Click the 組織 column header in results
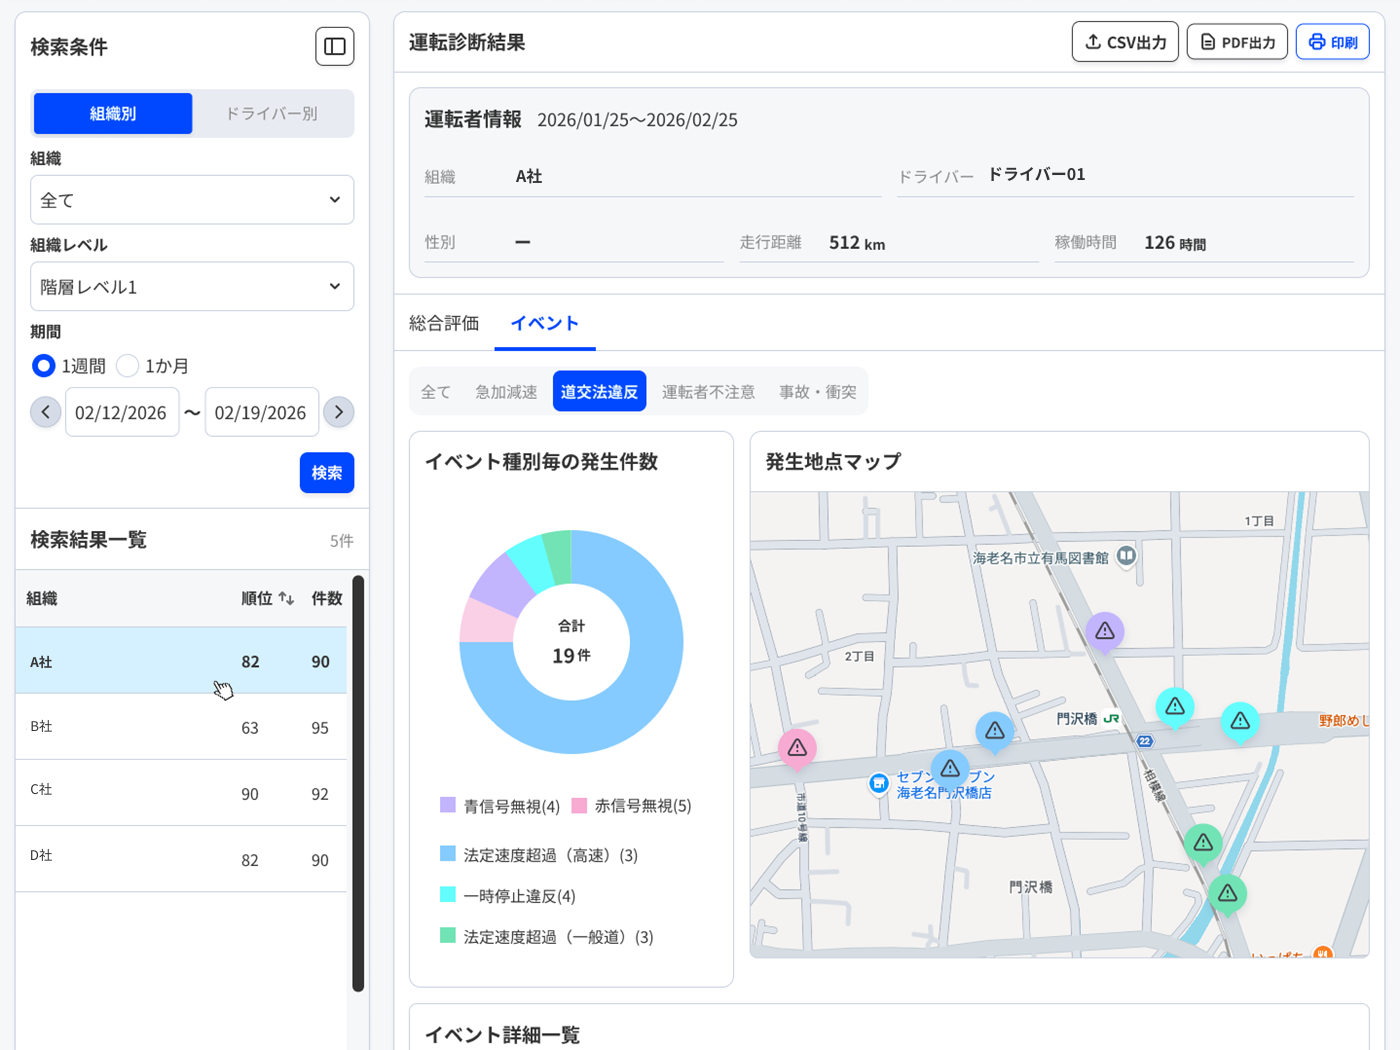The image size is (1400, 1050). click(x=42, y=599)
